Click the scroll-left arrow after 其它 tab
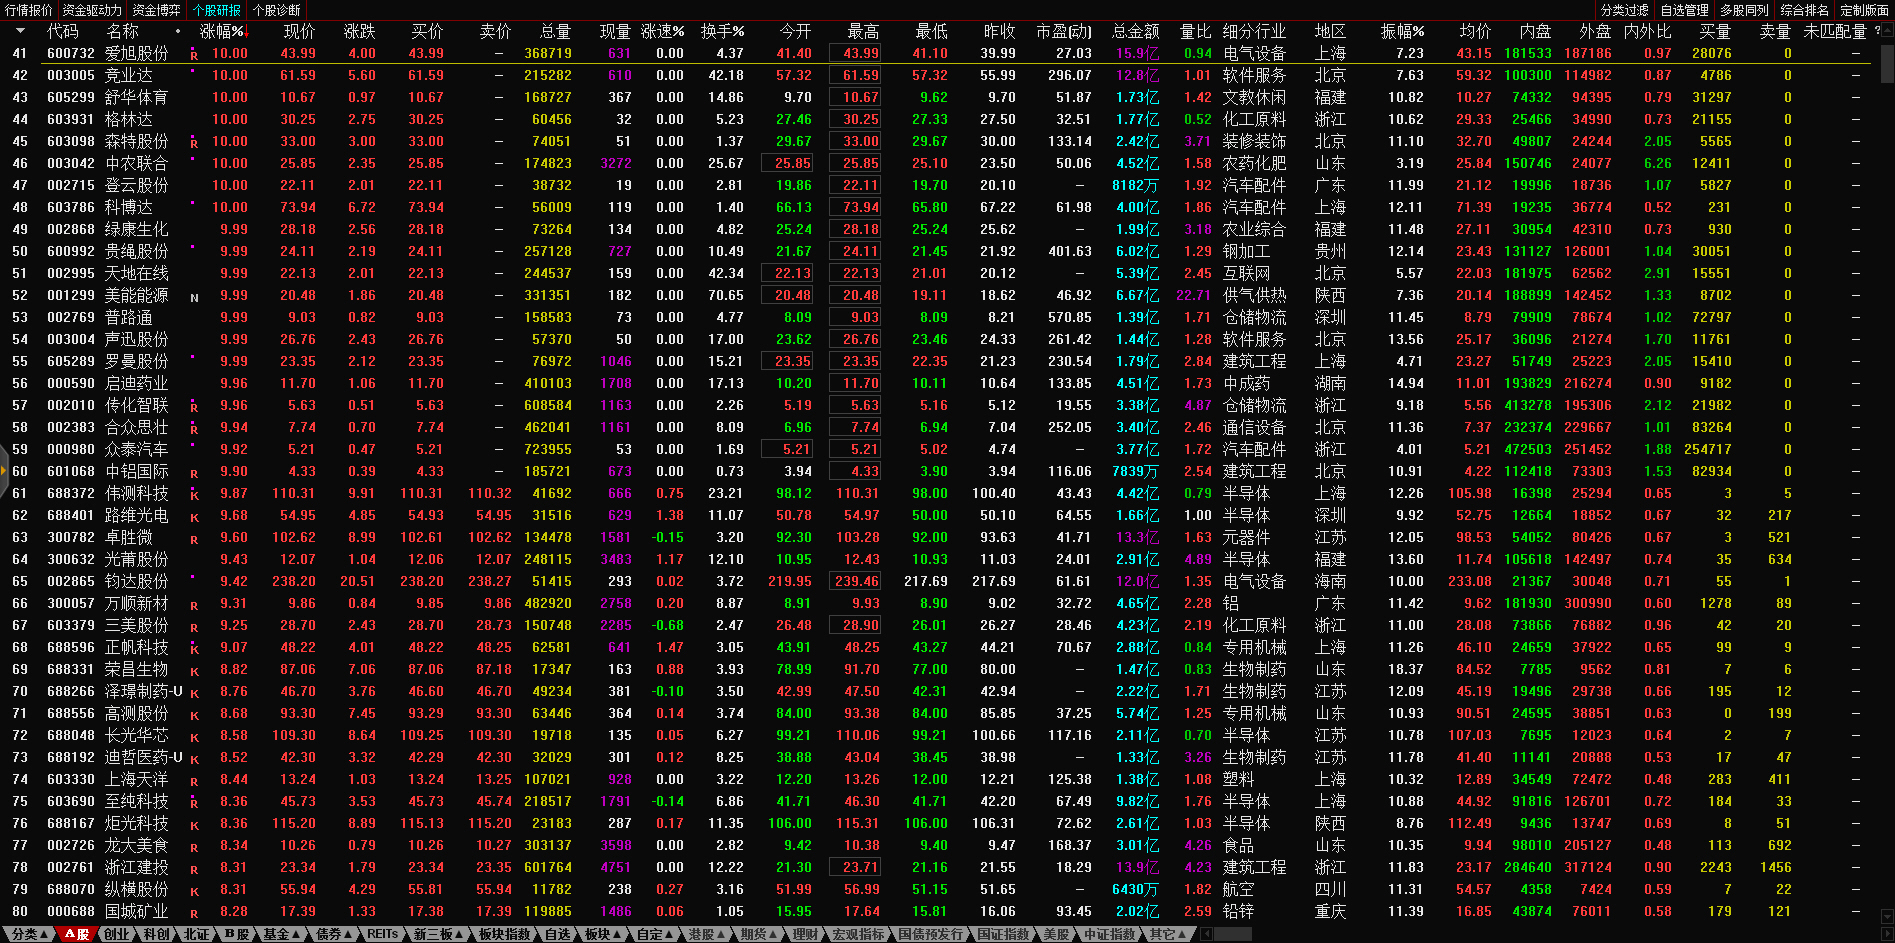Viewport: 1895px width, 943px height. pos(1206,934)
